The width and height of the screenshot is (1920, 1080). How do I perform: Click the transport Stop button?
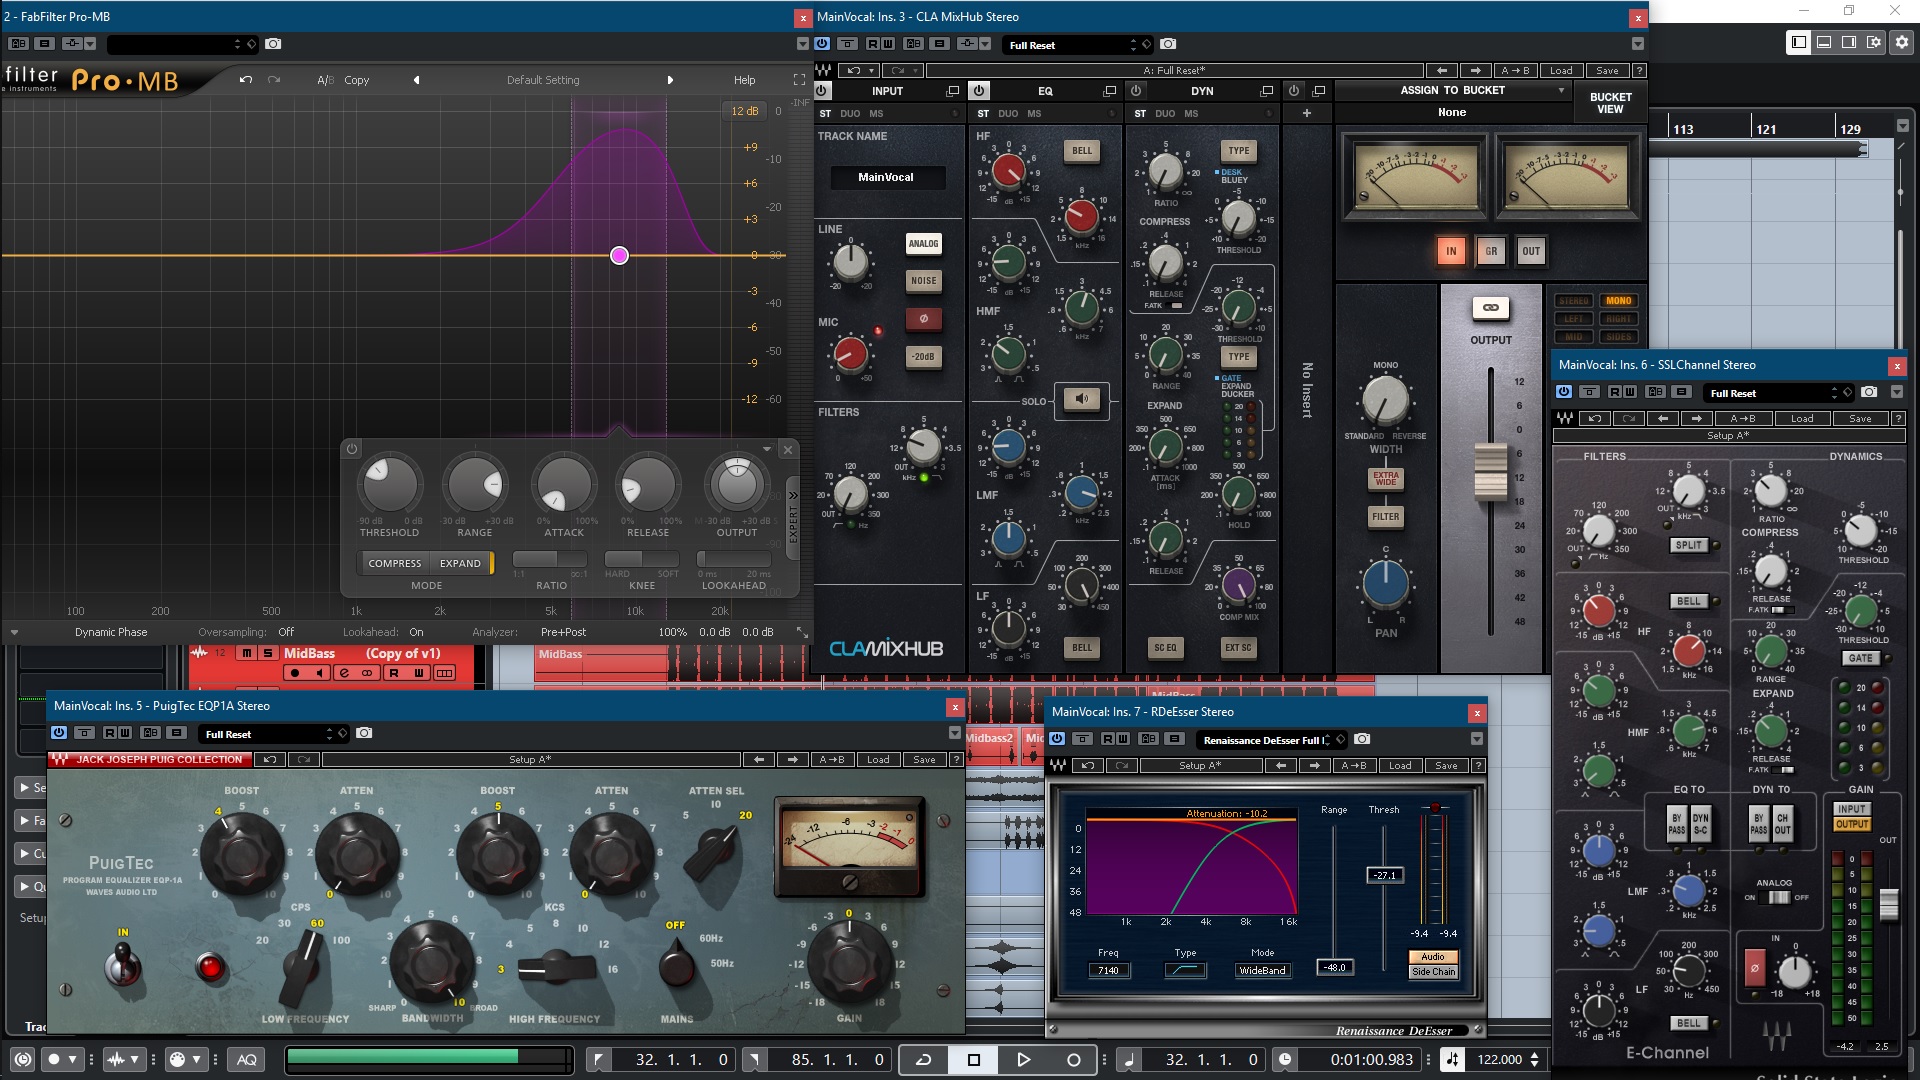[x=974, y=1060]
